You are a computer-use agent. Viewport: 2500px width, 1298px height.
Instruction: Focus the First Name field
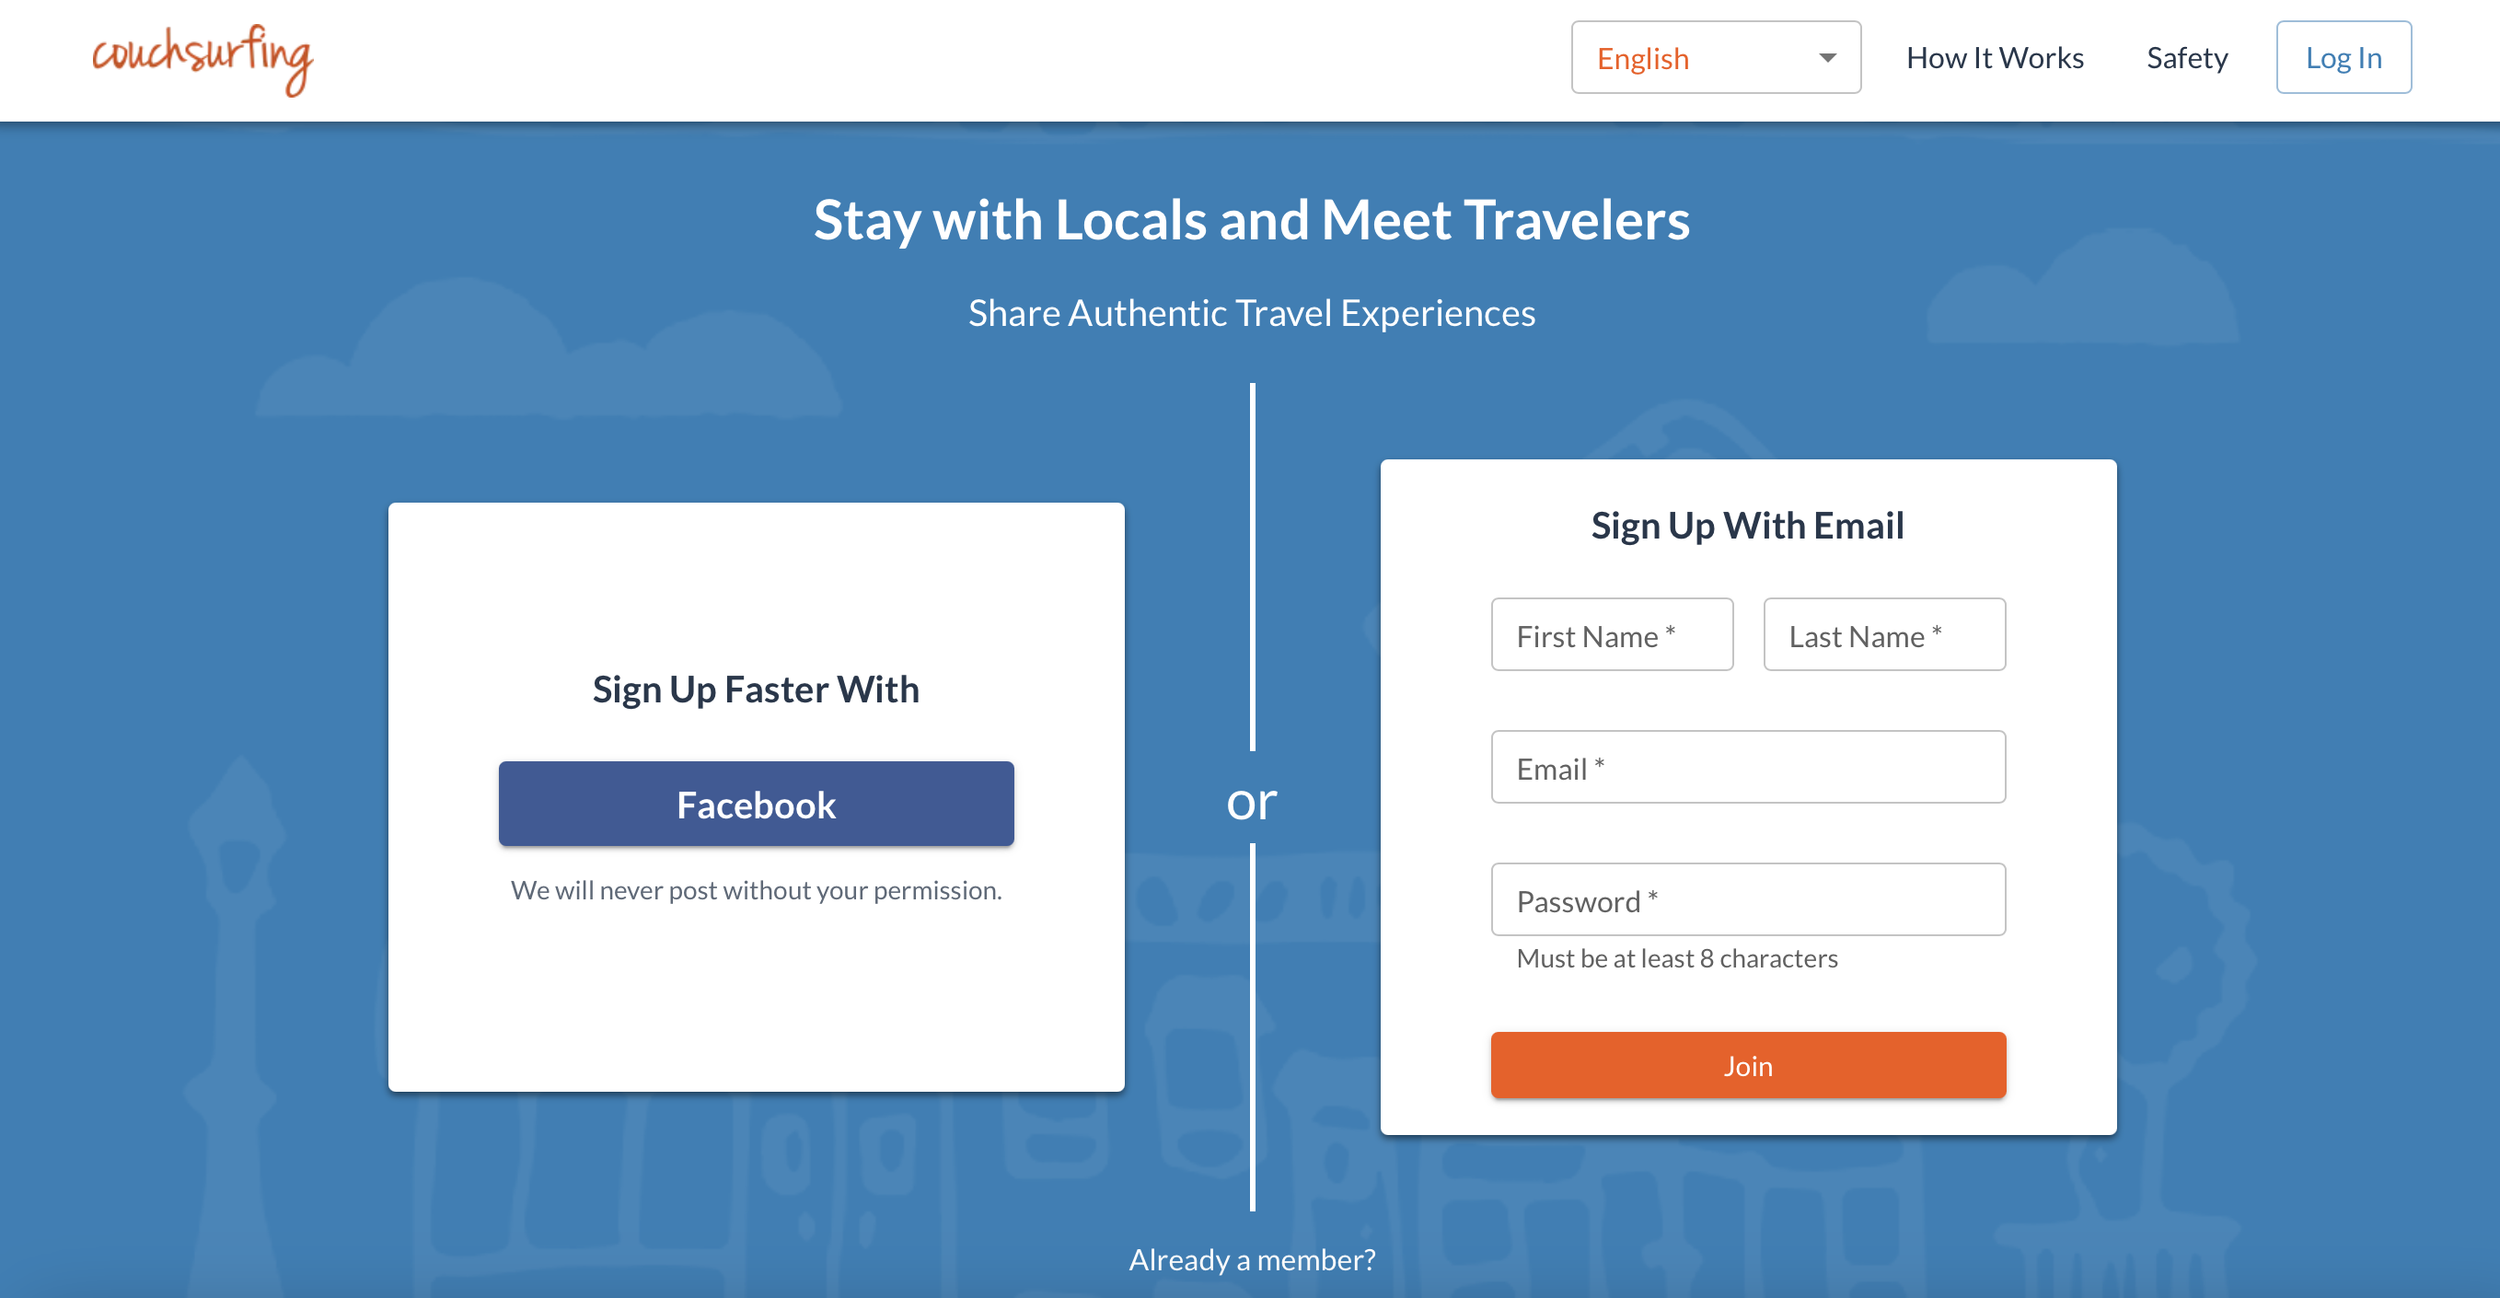pos(1612,635)
